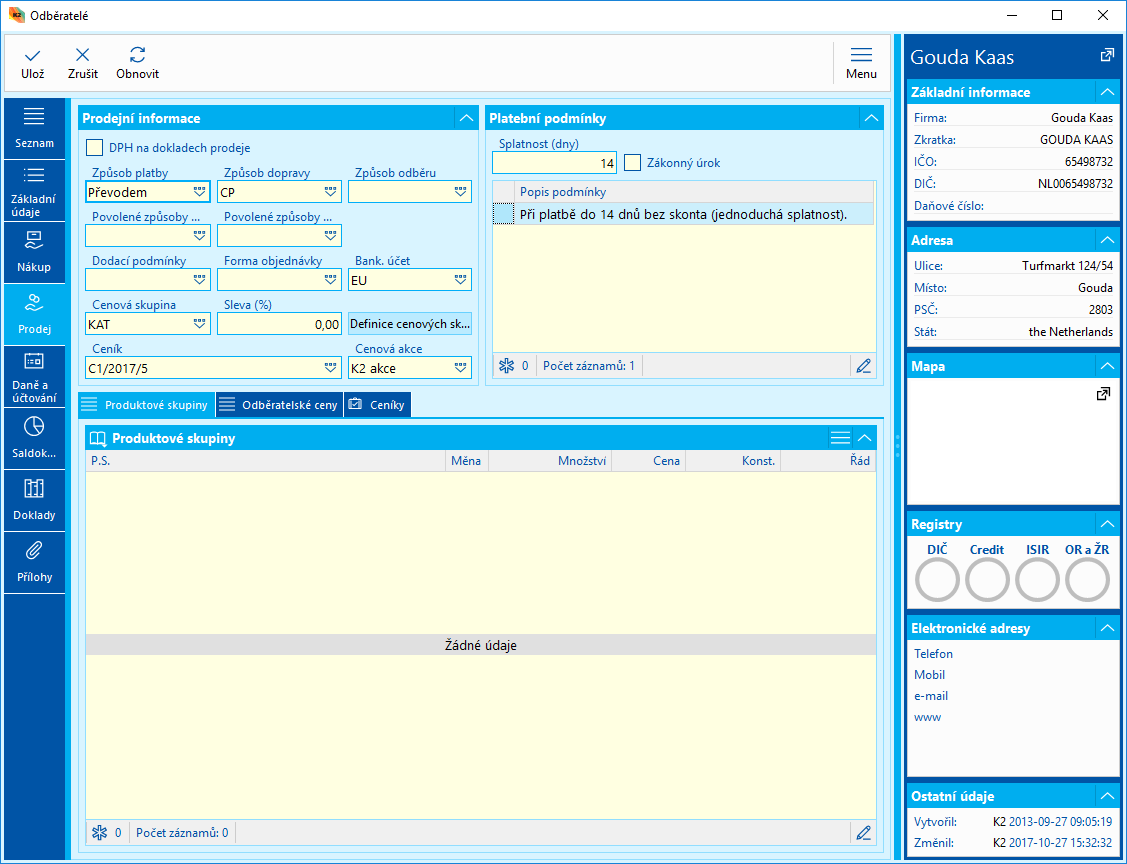This screenshot has width=1127, height=864.
Task: Open the Způsob dopravy dropdown
Action: [x=330, y=192]
